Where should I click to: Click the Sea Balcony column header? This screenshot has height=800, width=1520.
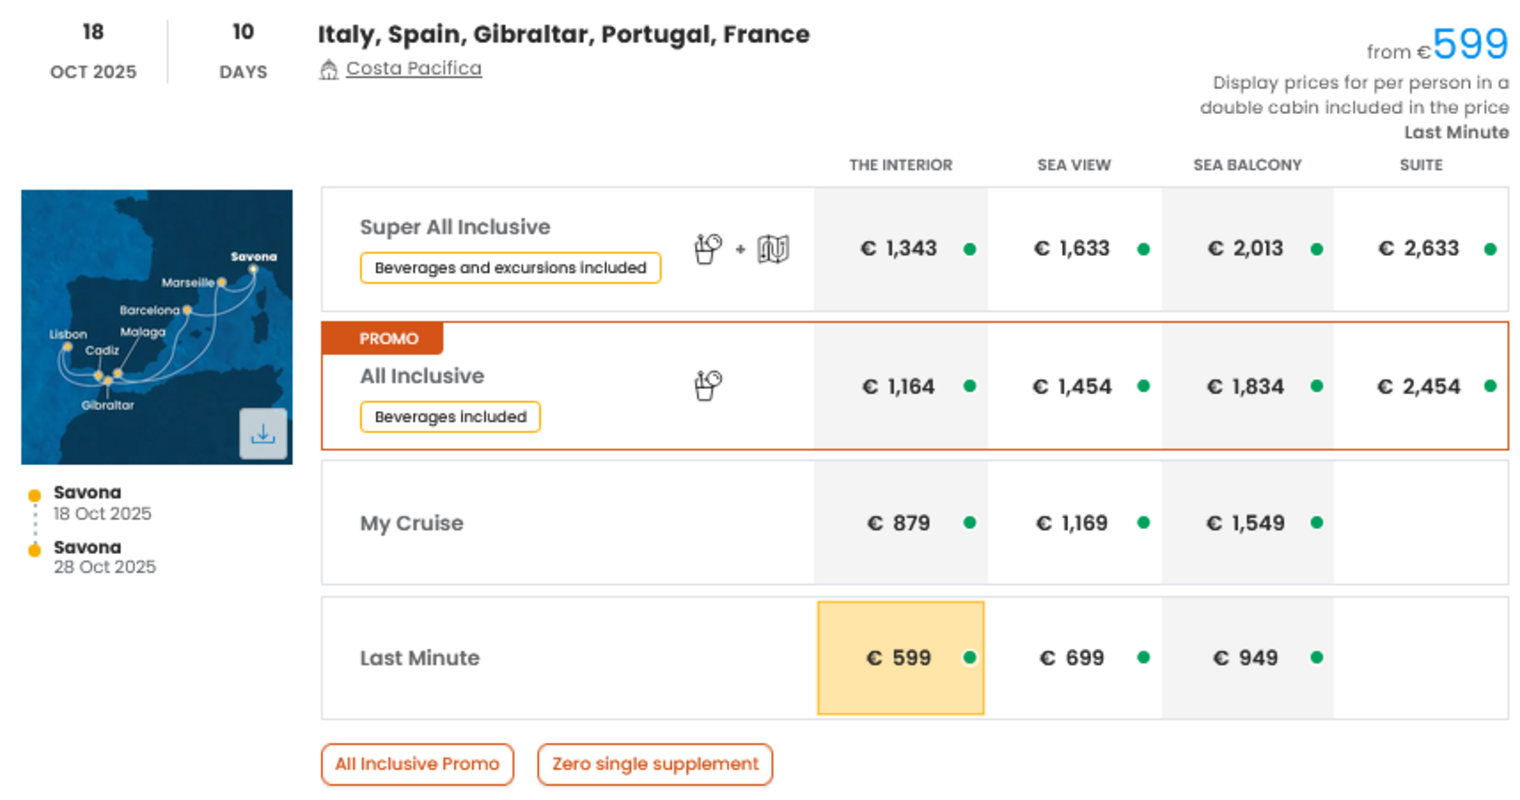1247,165
